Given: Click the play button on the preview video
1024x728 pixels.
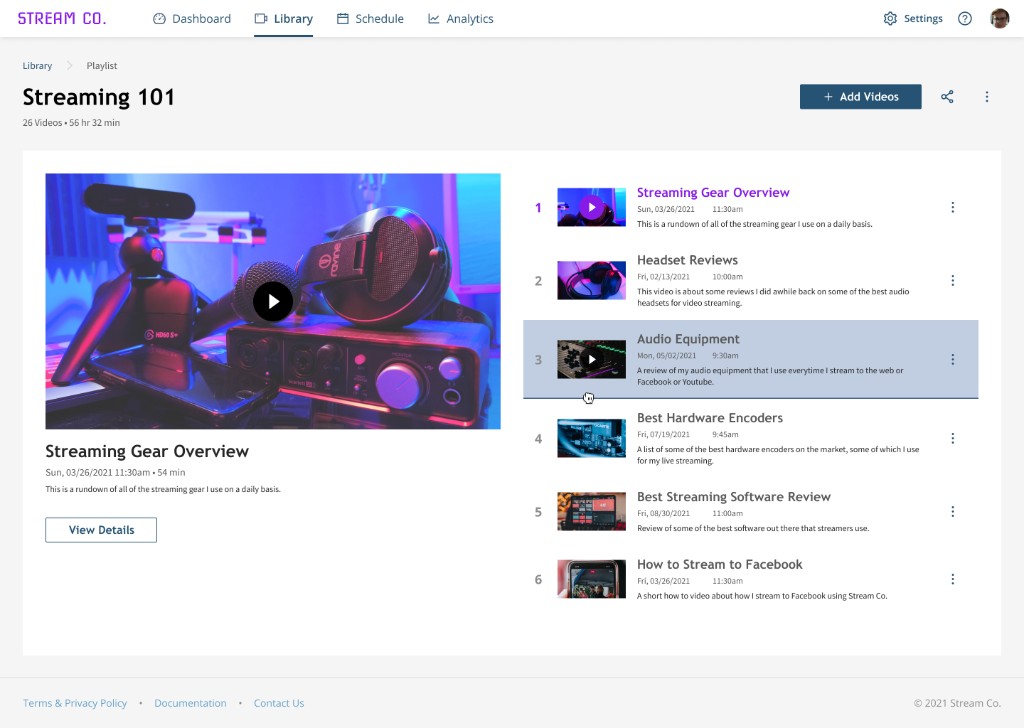Looking at the screenshot, I should pyautogui.click(x=273, y=302).
